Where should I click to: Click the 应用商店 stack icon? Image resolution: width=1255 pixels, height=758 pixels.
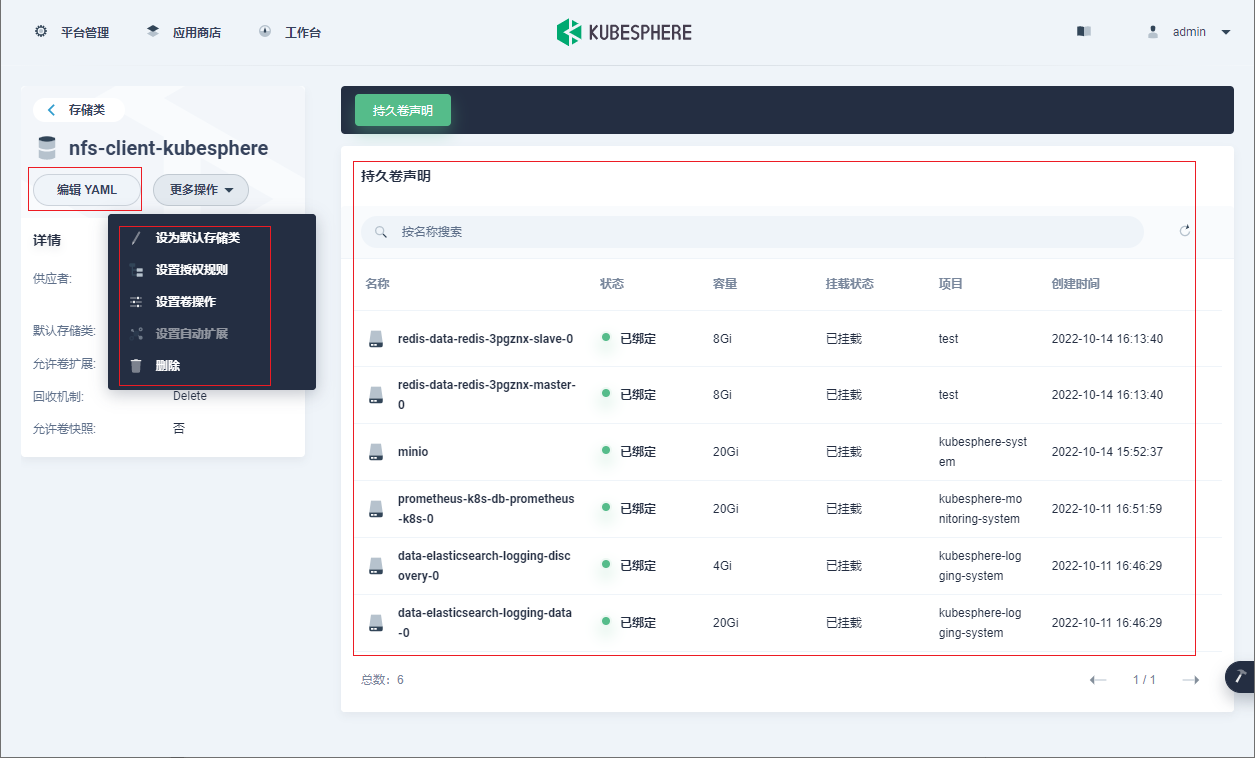coord(153,31)
